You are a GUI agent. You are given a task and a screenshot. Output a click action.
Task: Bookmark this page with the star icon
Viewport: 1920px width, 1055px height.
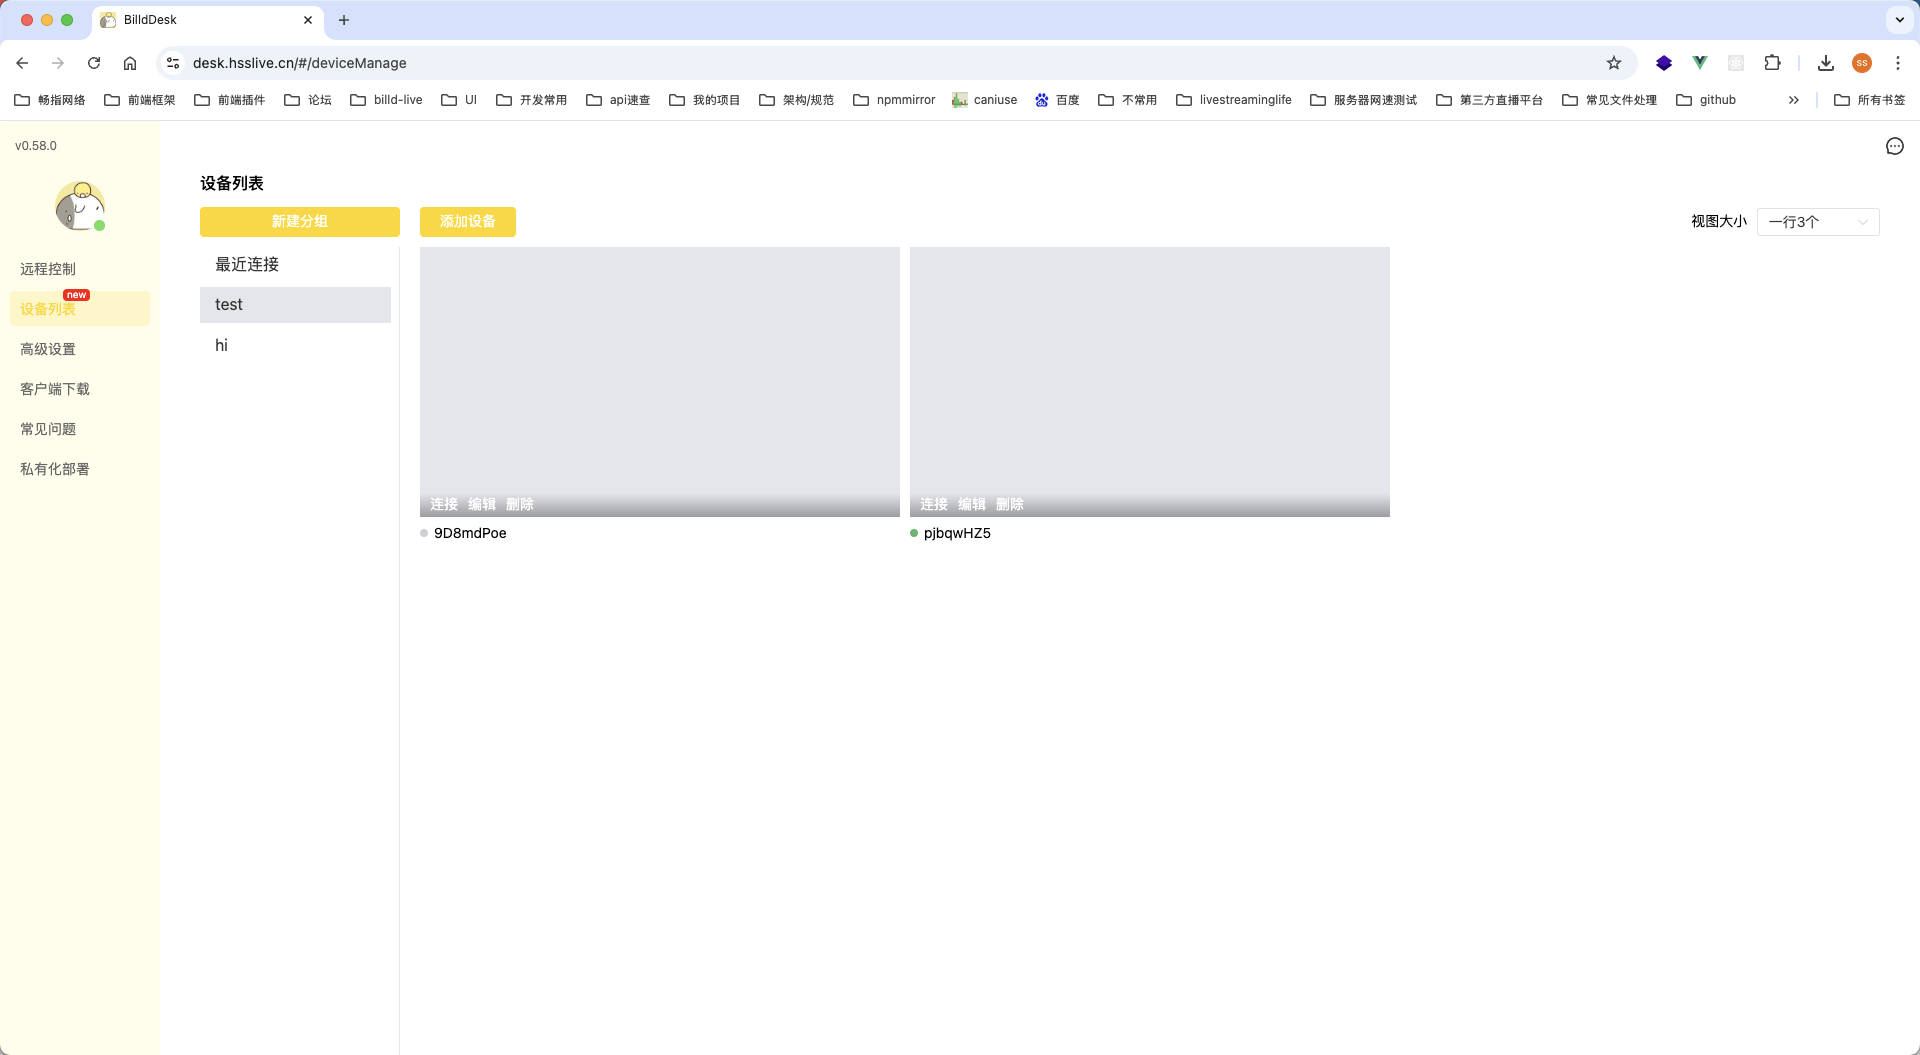tap(1614, 63)
